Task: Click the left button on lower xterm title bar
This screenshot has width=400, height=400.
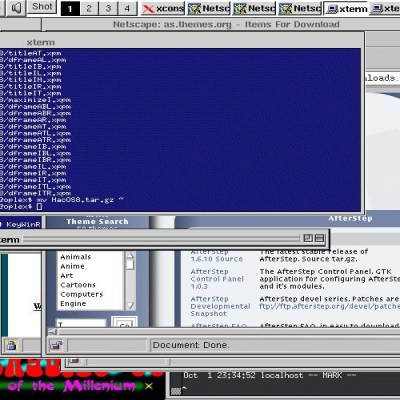Action: (x=308, y=238)
